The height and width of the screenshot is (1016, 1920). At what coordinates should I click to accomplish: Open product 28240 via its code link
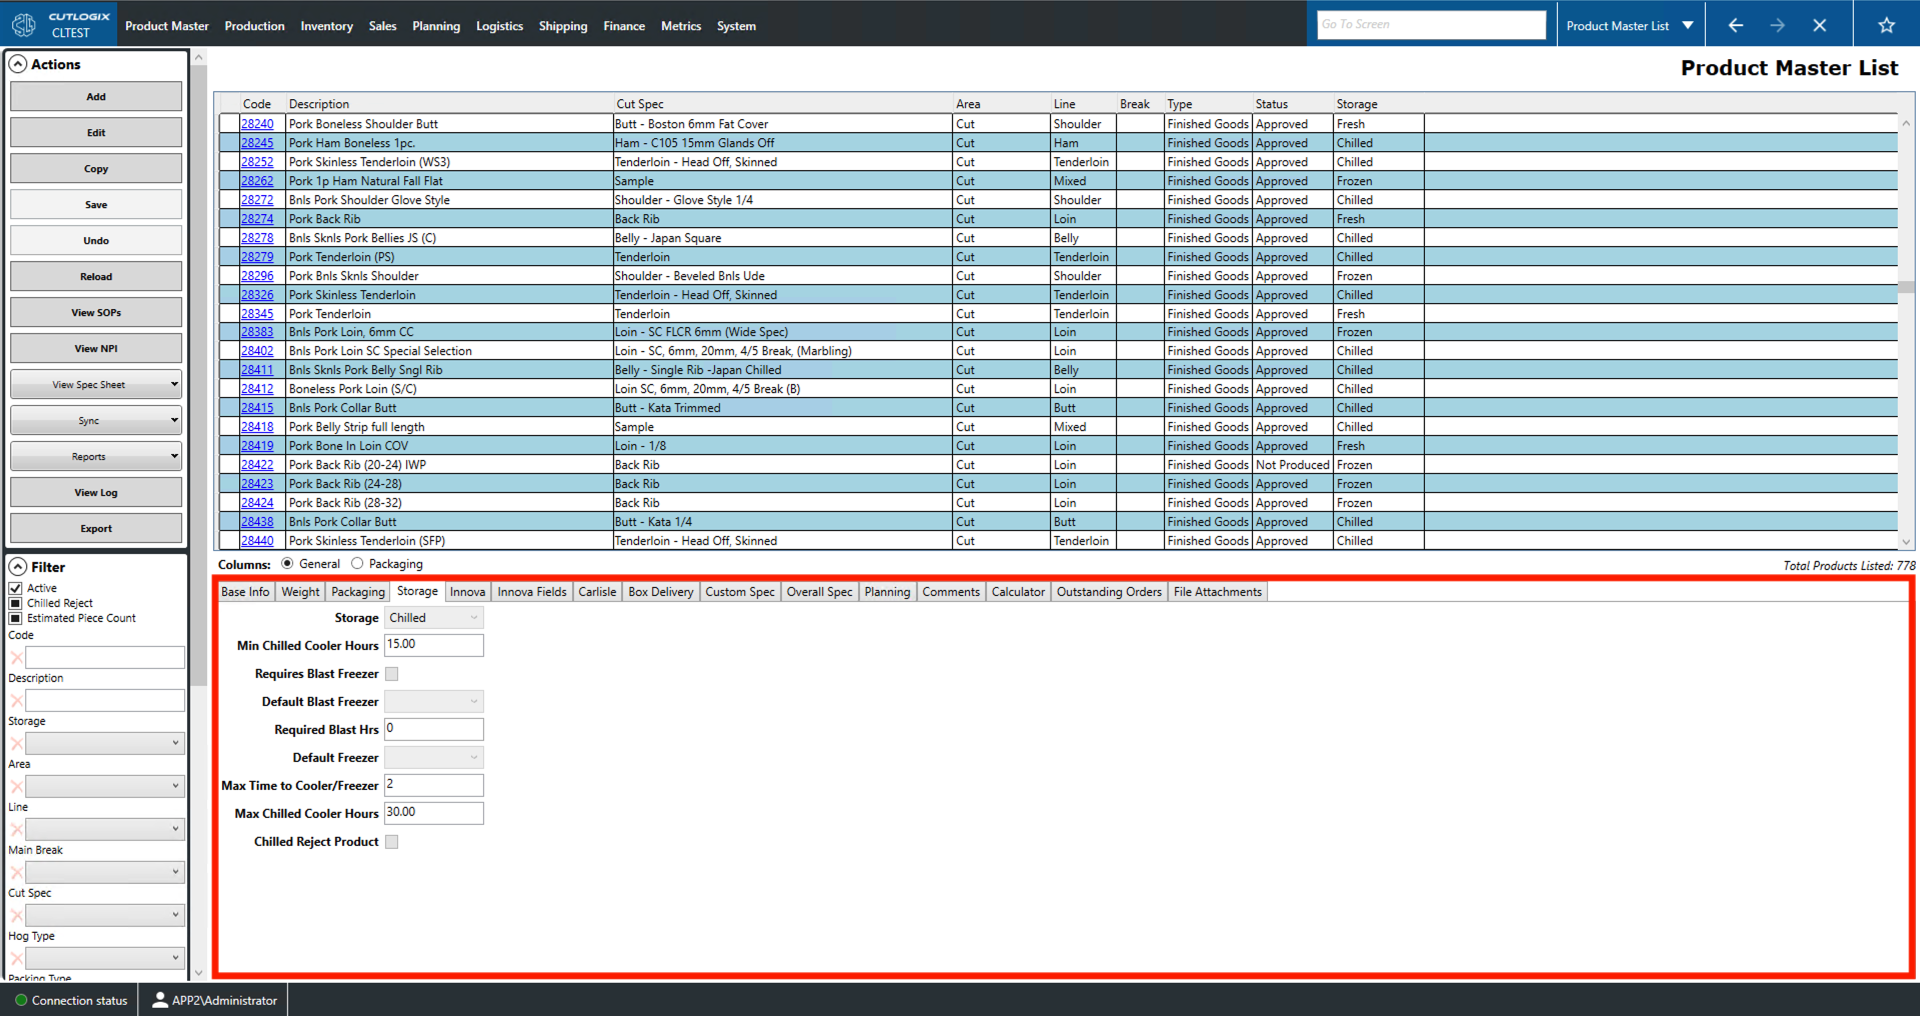point(256,123)
